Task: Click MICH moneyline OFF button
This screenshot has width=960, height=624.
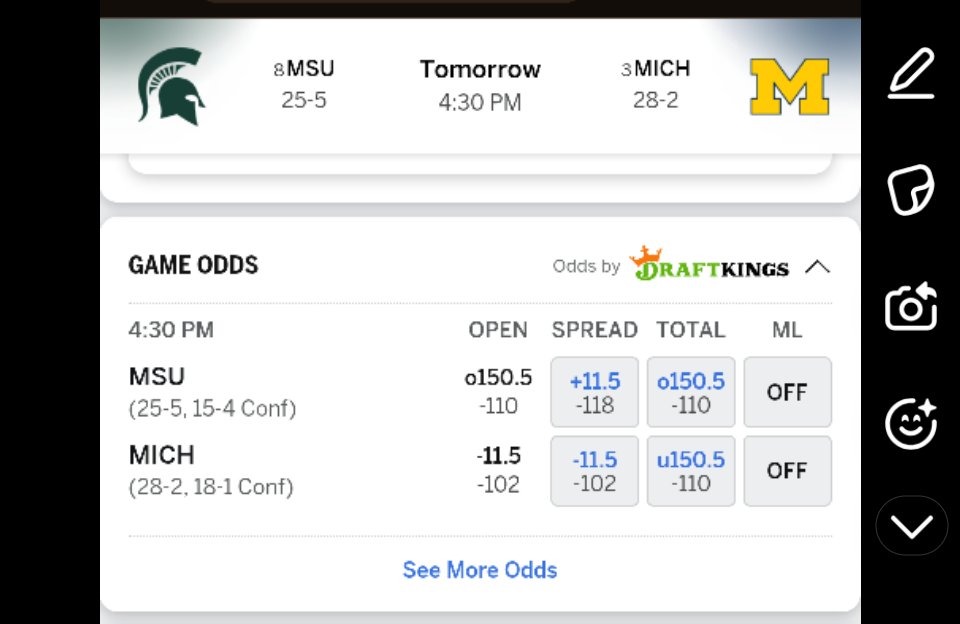Action: 787,471
